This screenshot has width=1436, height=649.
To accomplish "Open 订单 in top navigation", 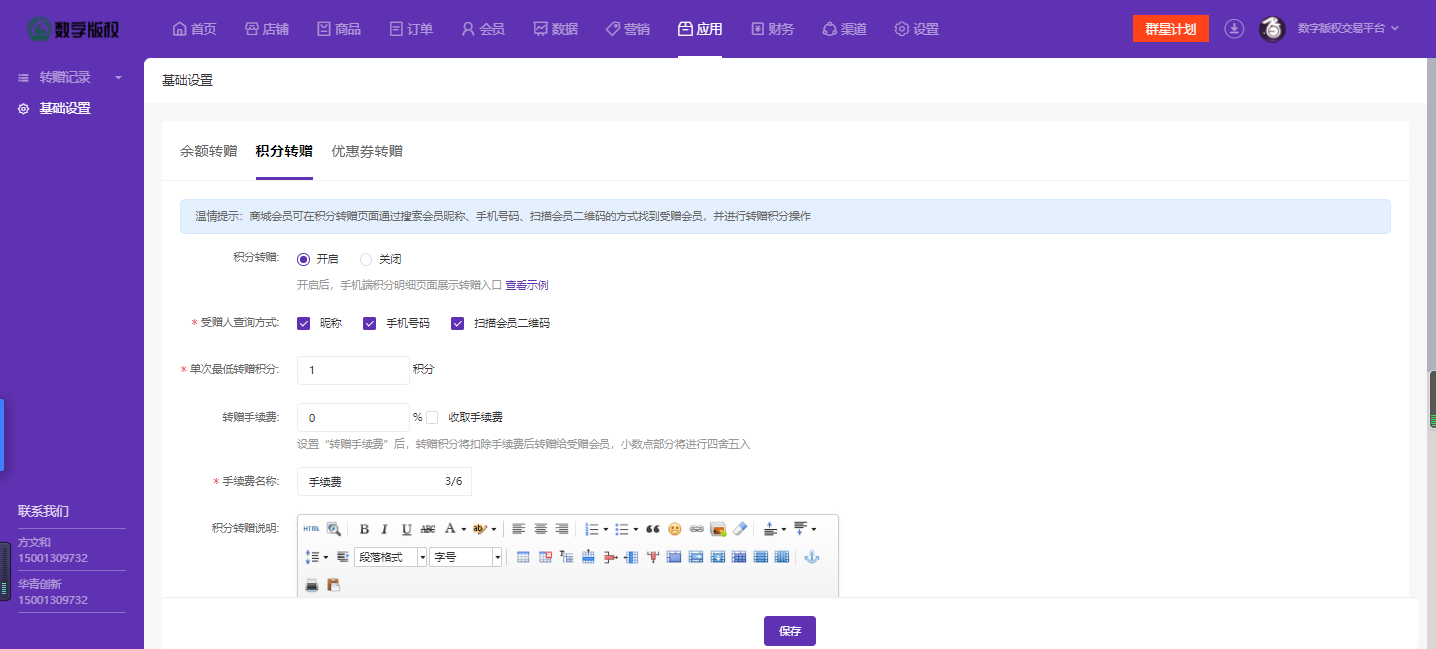I will [x=411, y=29].
